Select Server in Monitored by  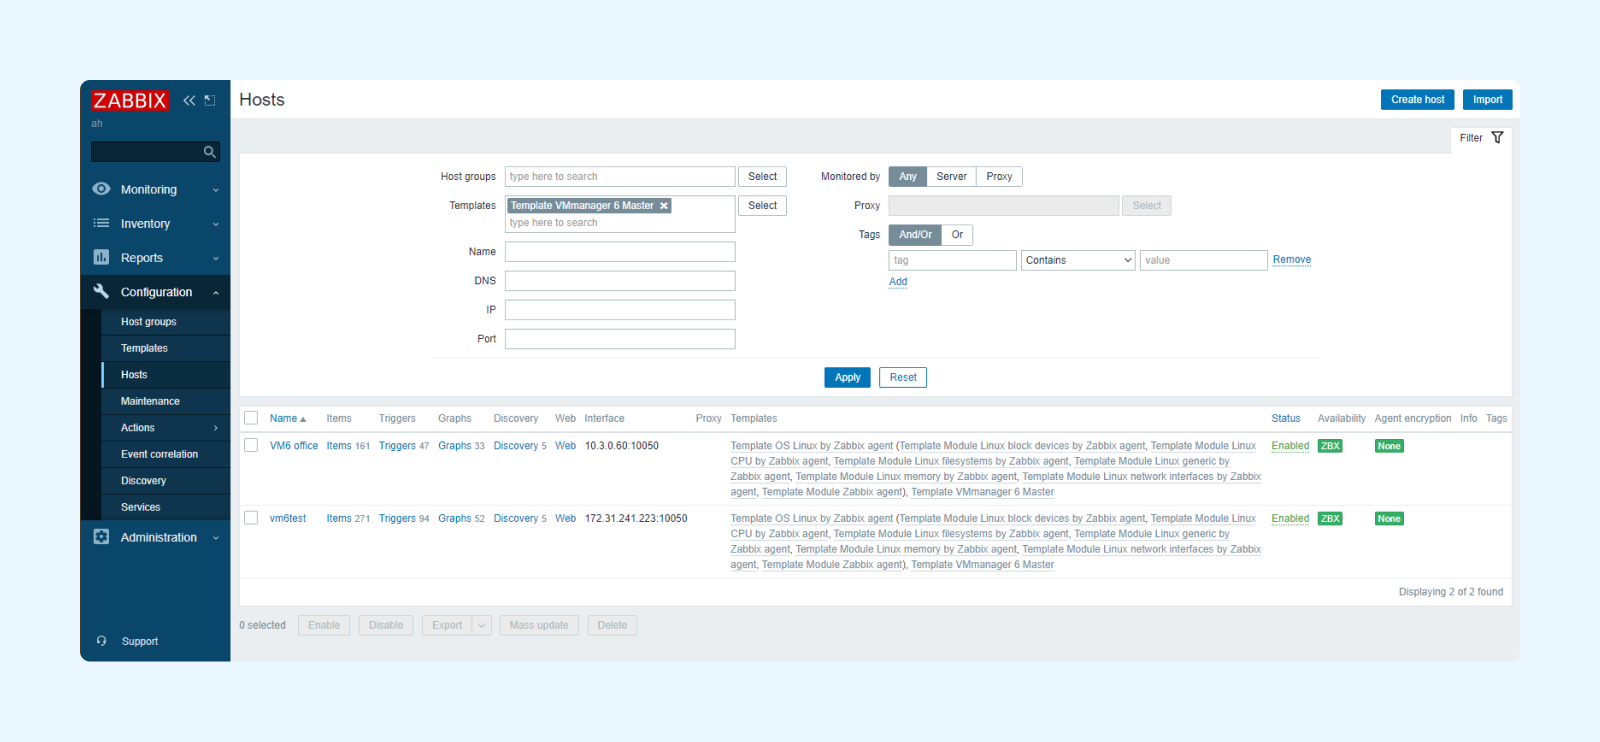click(x=951, y=177)
